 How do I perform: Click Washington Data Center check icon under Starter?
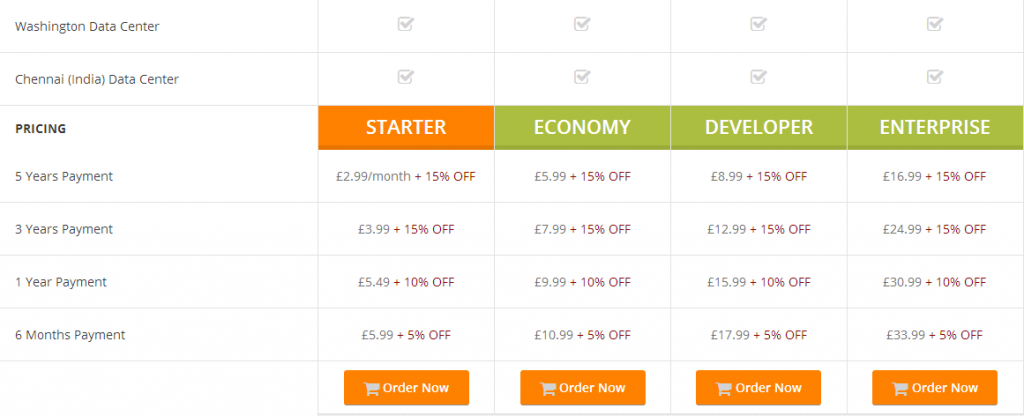click(406, 24)
